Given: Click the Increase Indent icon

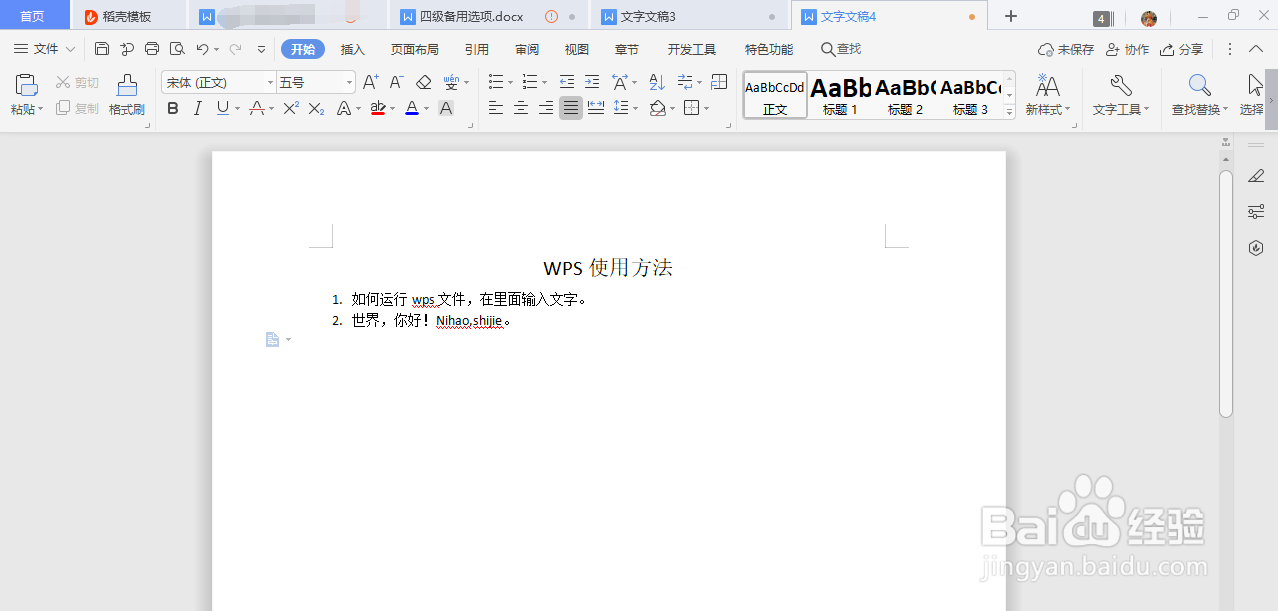Looking at the screenshot, I should click(592, 82).
